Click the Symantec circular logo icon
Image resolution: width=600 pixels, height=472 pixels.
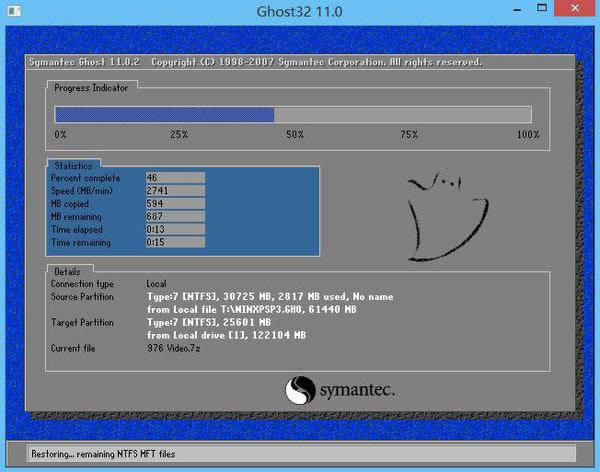301,389
